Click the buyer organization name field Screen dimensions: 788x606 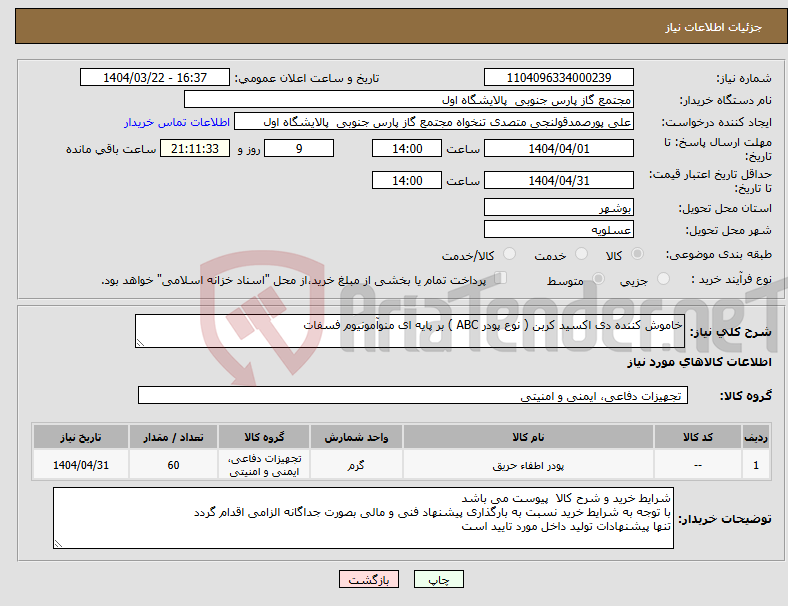[409, 99]
